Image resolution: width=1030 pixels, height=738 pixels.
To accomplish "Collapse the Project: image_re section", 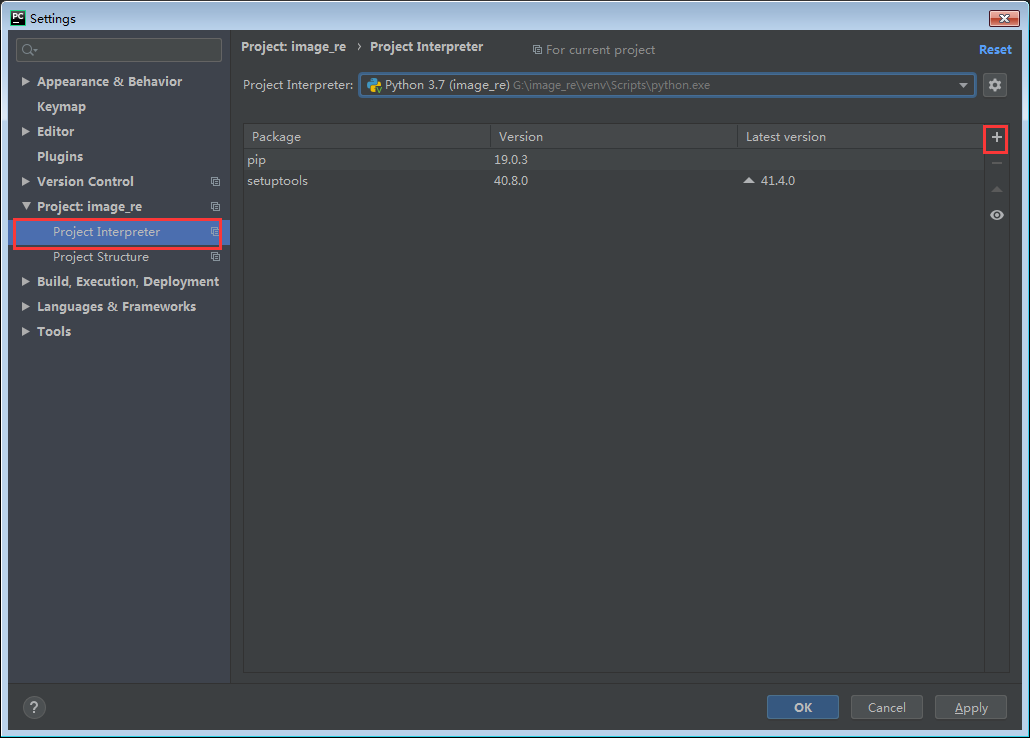I will 26,206.
